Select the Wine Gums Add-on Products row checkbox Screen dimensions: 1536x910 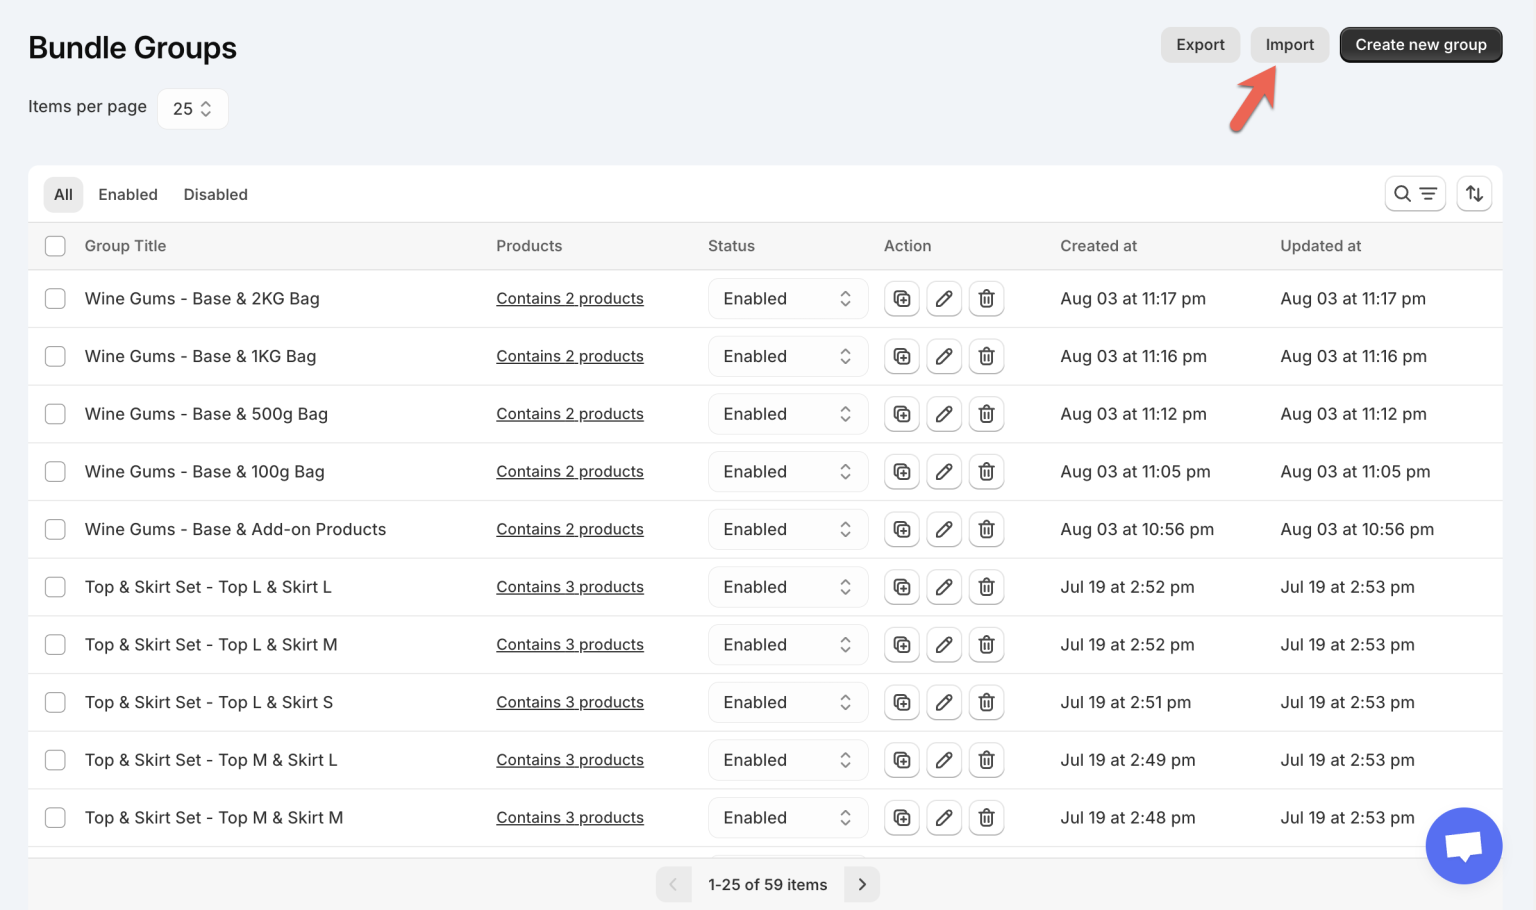(55, 529)
